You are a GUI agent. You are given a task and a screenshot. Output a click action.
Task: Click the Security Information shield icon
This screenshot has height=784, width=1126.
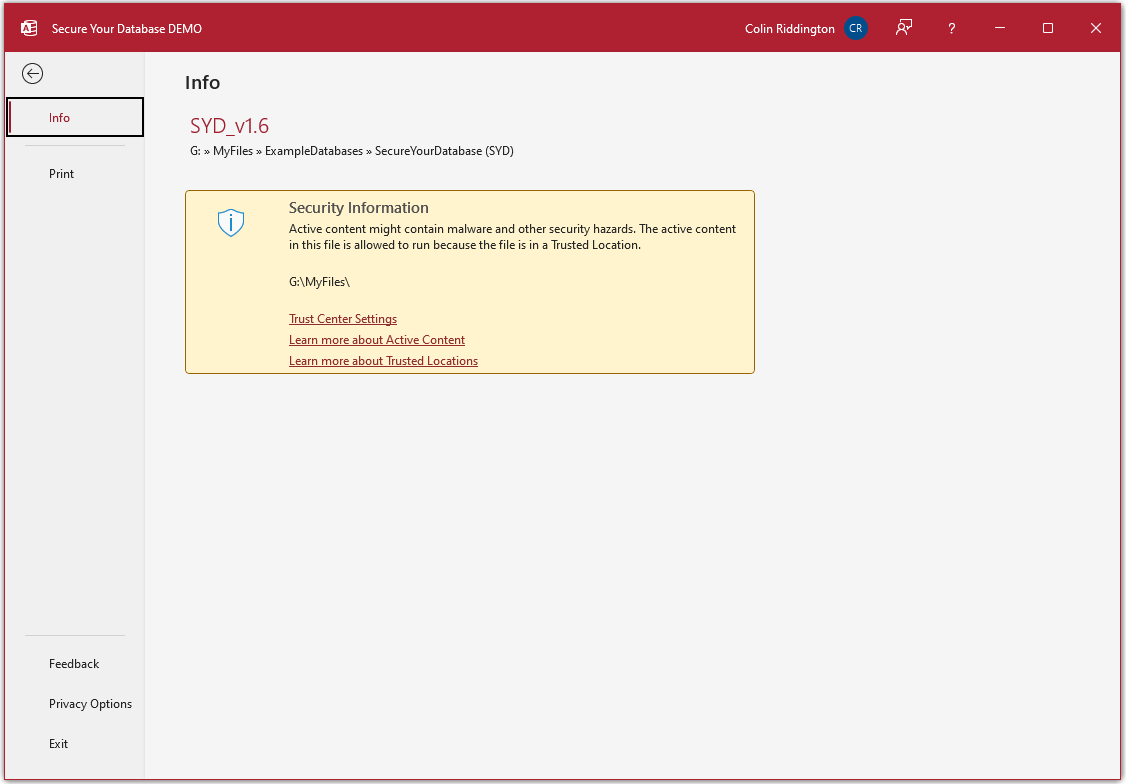231,223
